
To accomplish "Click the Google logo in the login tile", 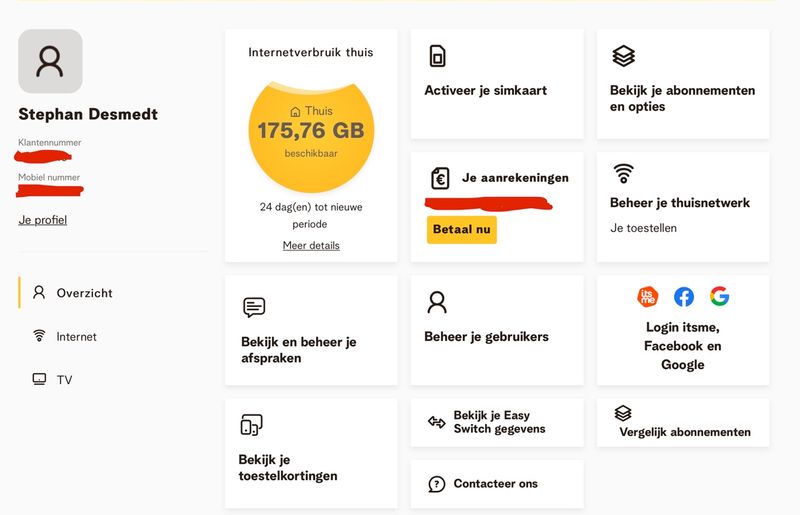I will coord(719,296).
